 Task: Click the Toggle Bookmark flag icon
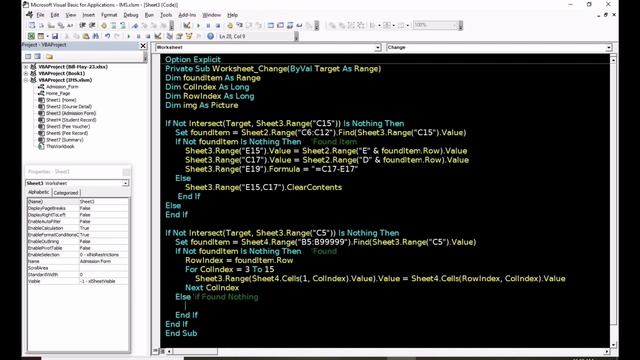[x=135, y=25]
